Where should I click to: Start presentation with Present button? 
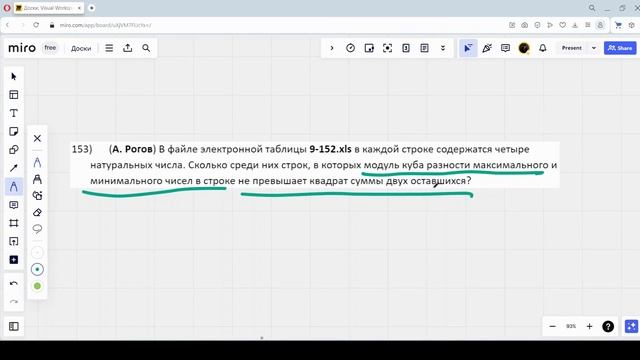click(571, 48)
